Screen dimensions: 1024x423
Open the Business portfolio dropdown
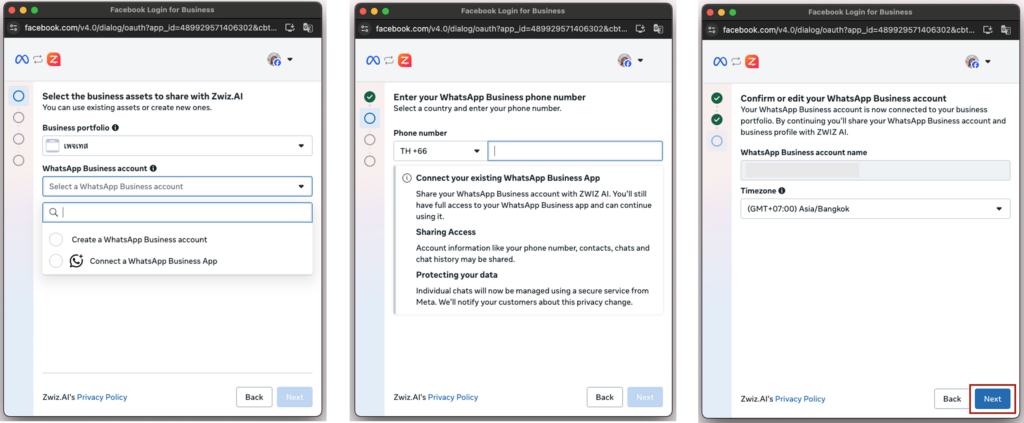(x=177, y=147)
